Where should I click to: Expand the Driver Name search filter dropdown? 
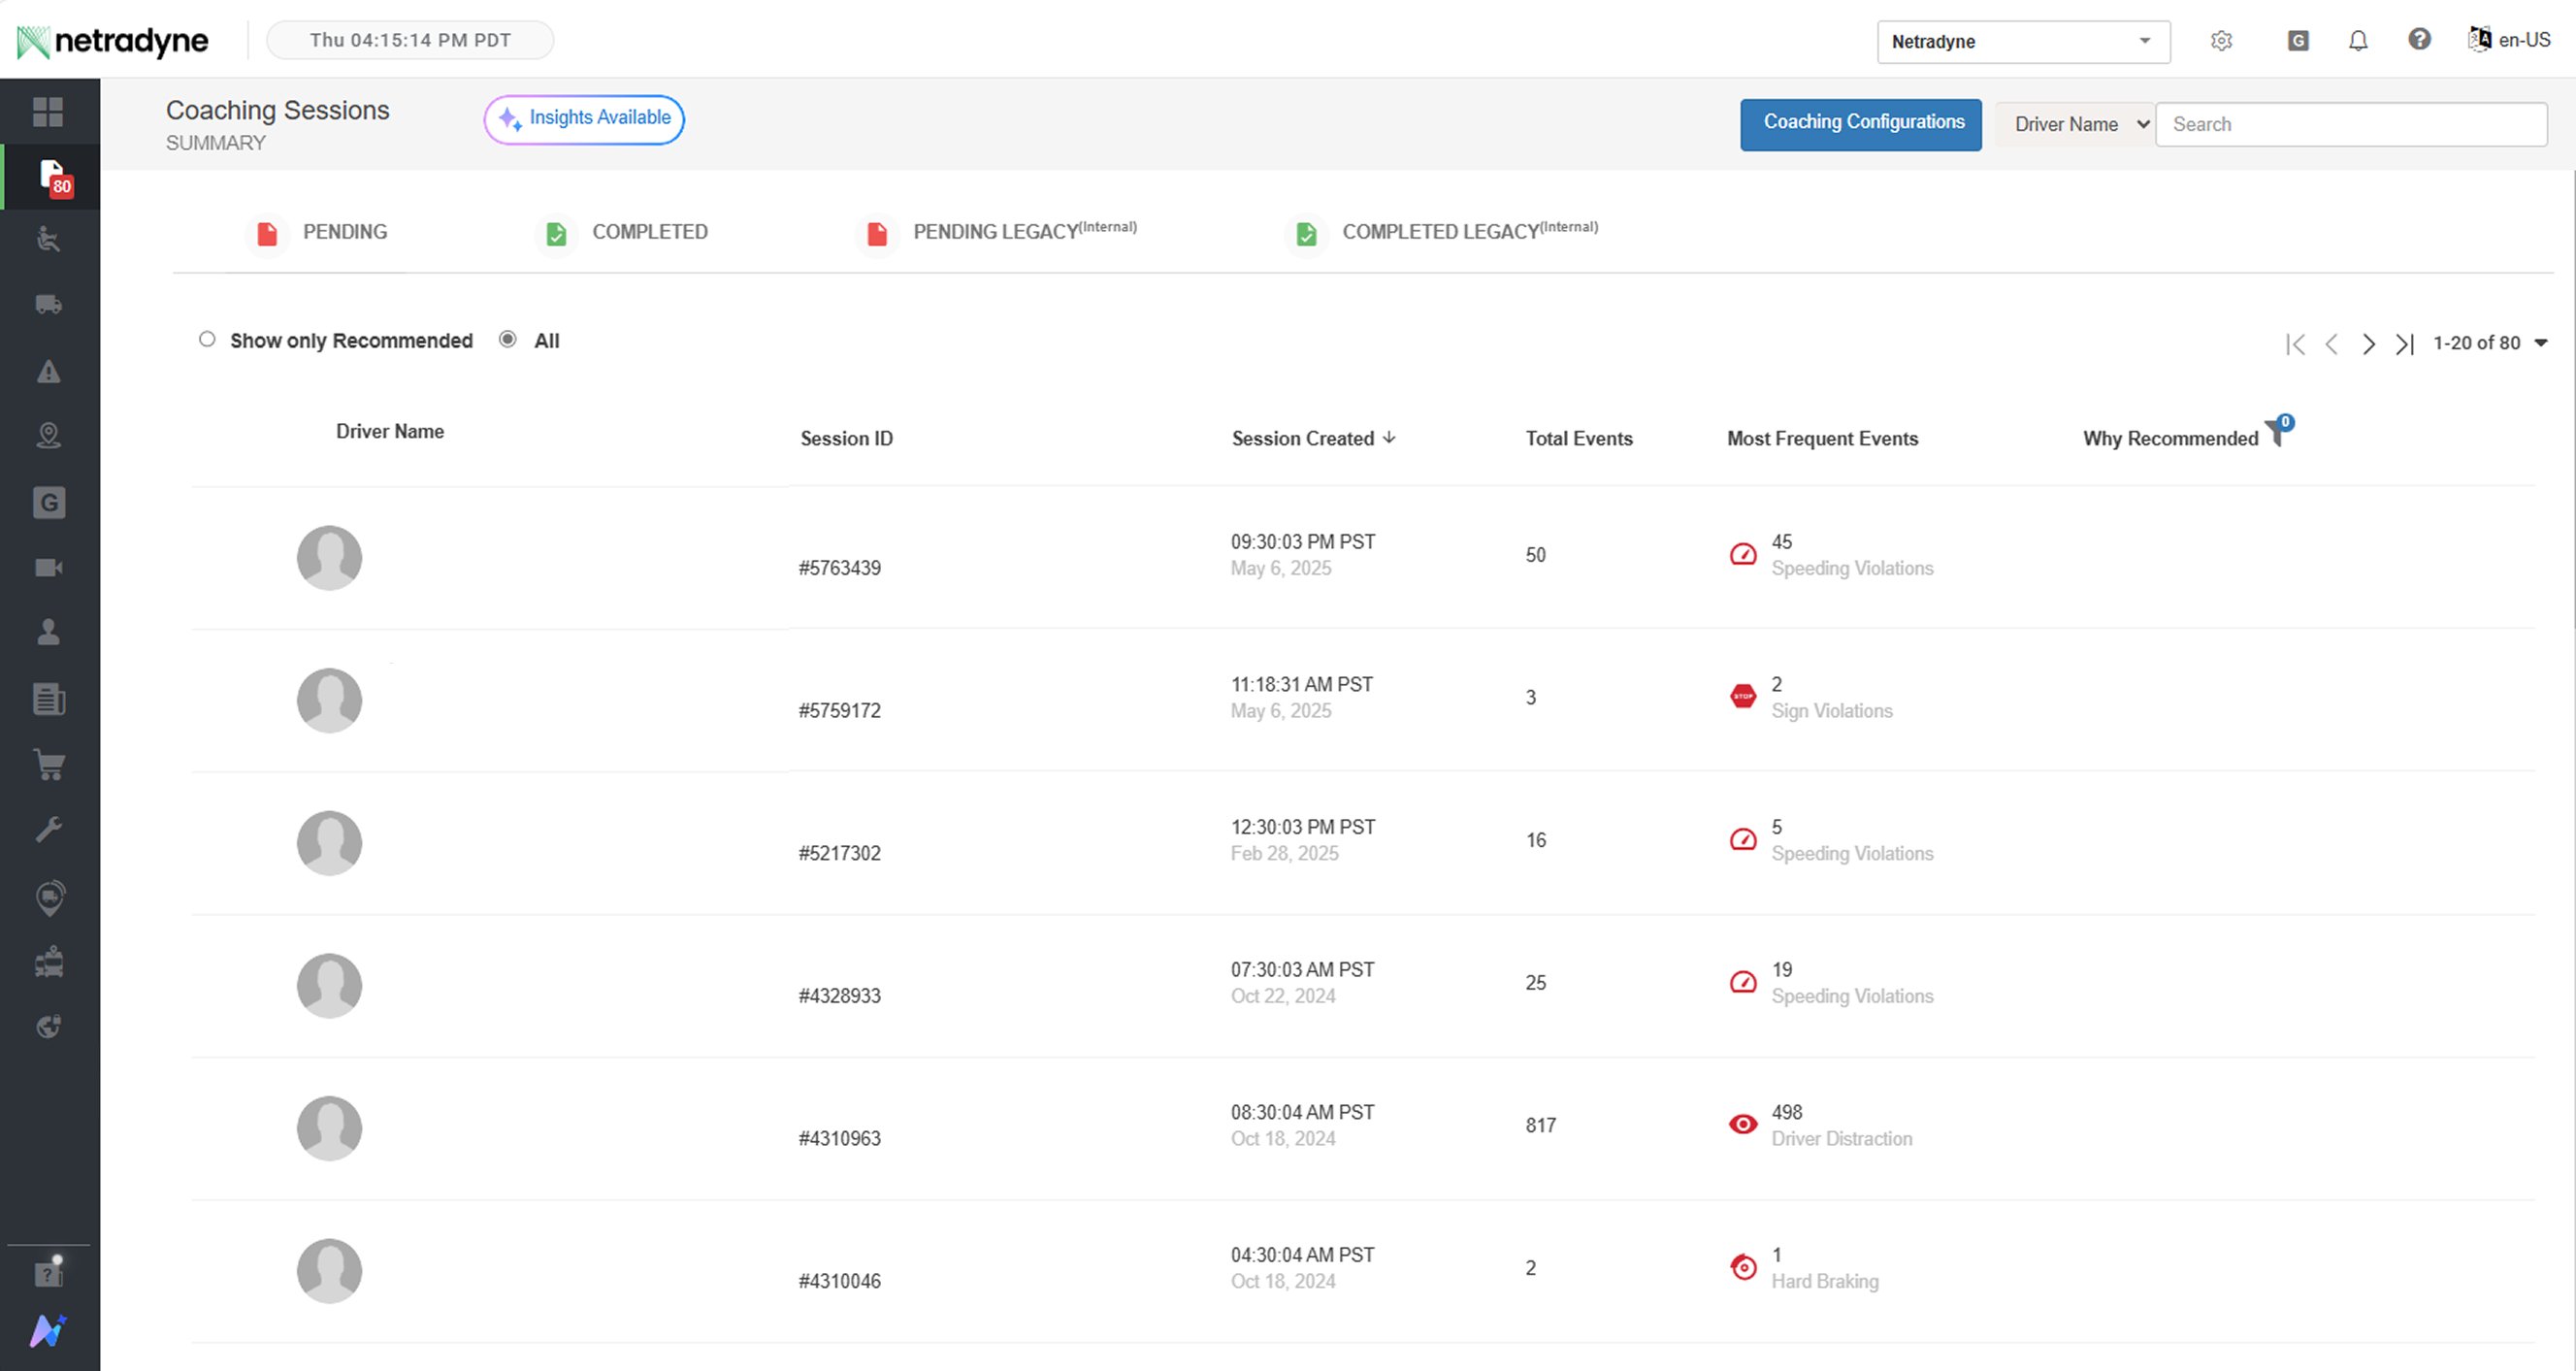[x=2076, y=124]
